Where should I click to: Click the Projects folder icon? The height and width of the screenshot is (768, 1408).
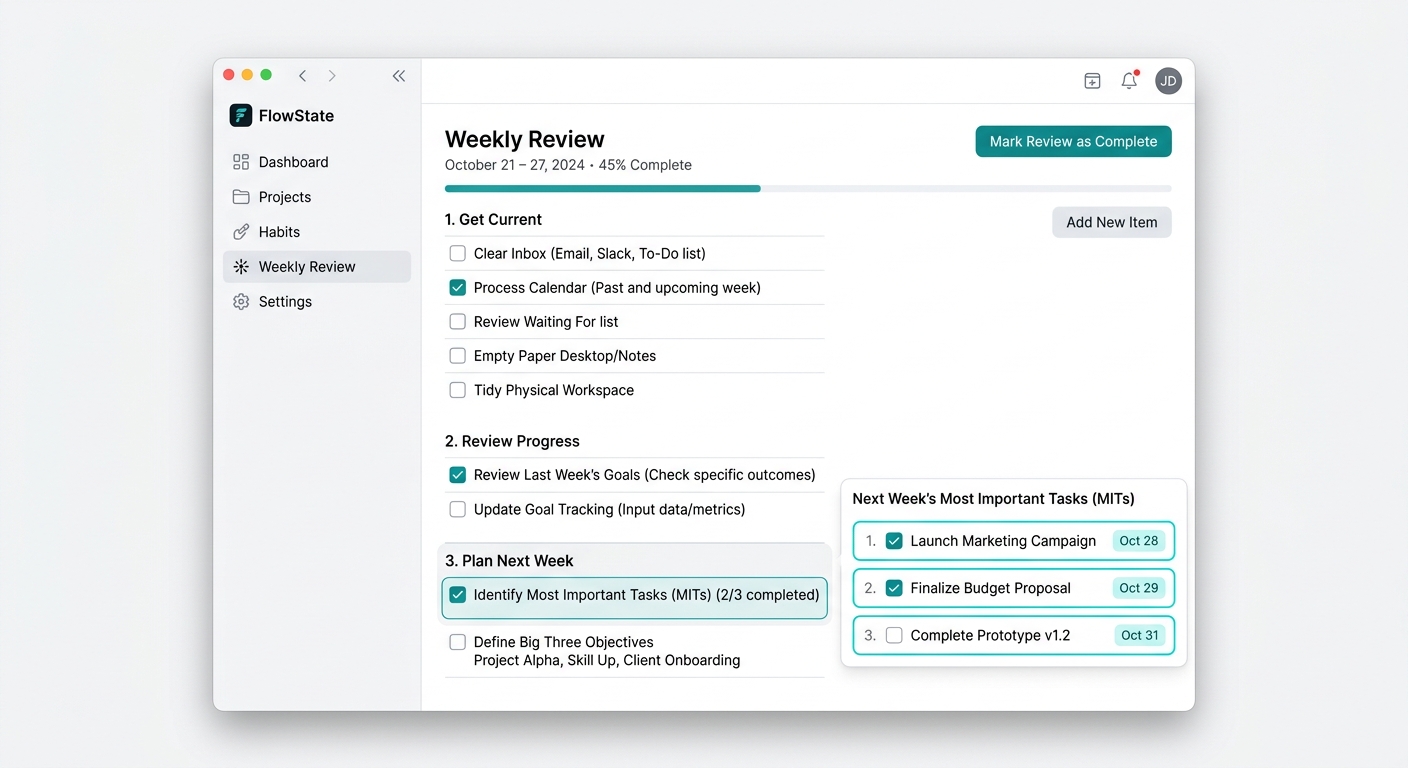[x=241, y=197]
